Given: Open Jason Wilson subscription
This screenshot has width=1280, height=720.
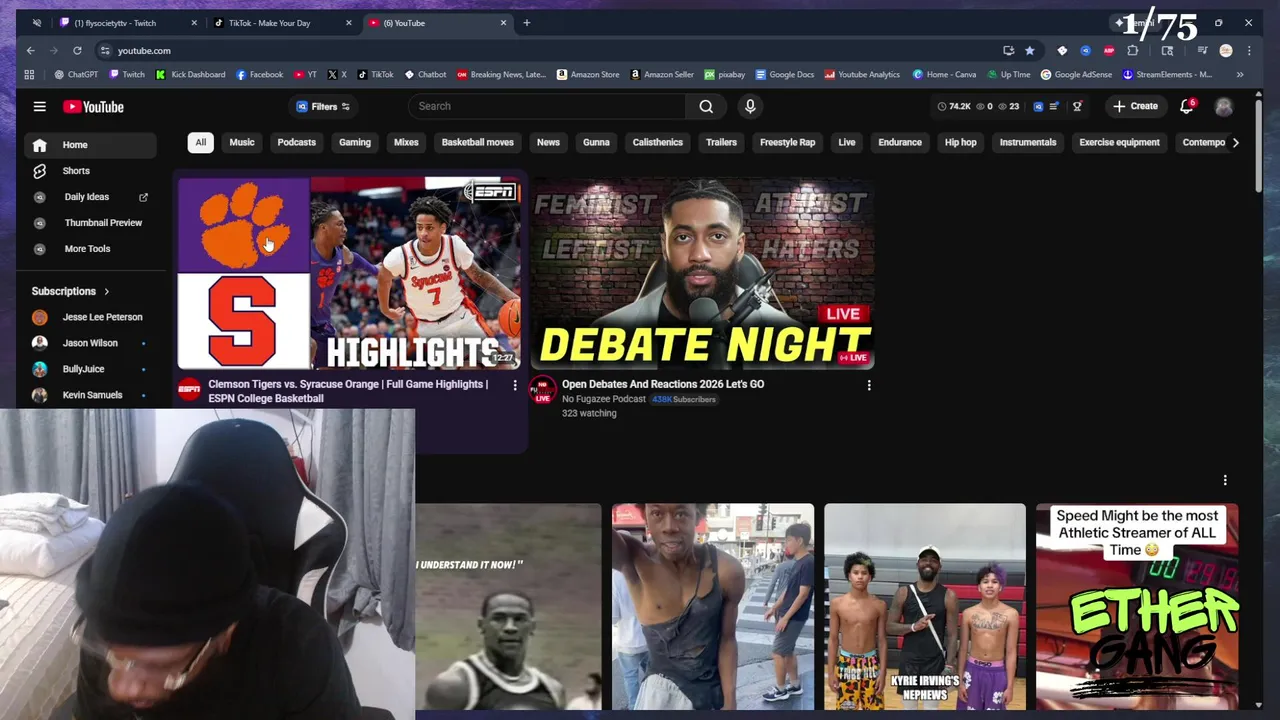Looking at the screenshot, I should pyautogui.click(x=90, y=343).
